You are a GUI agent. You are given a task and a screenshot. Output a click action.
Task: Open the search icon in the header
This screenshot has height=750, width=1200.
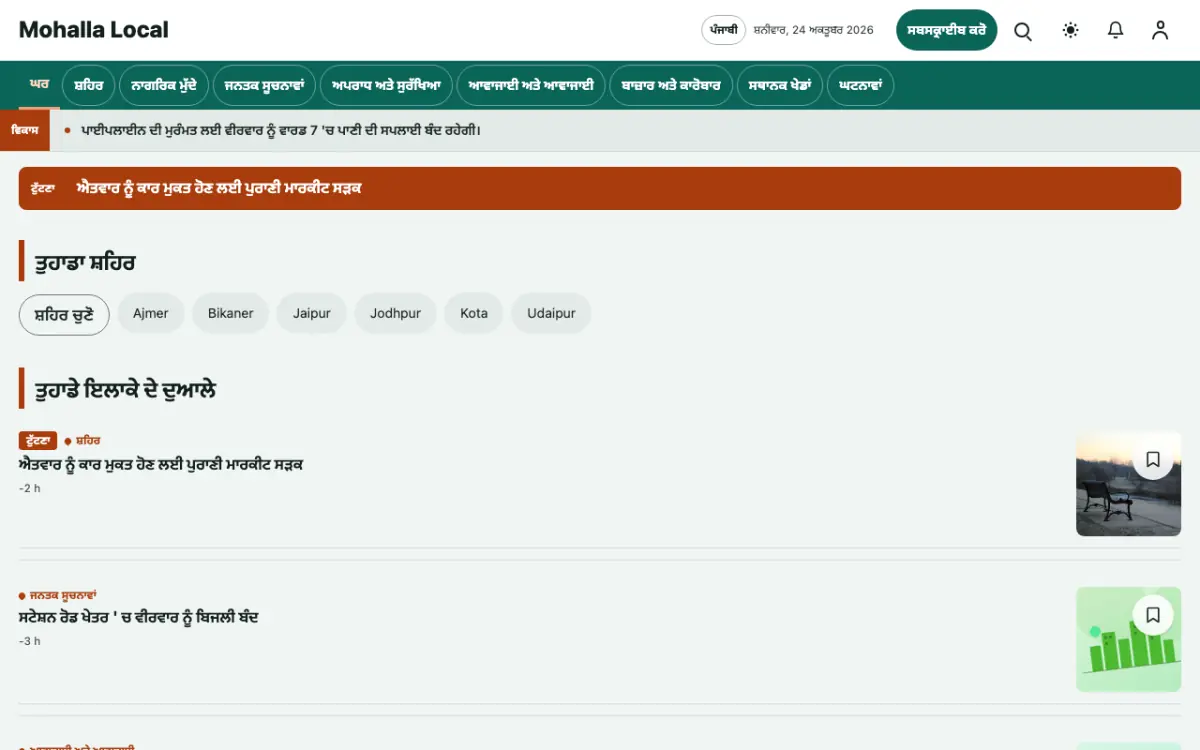point(1023,30)
